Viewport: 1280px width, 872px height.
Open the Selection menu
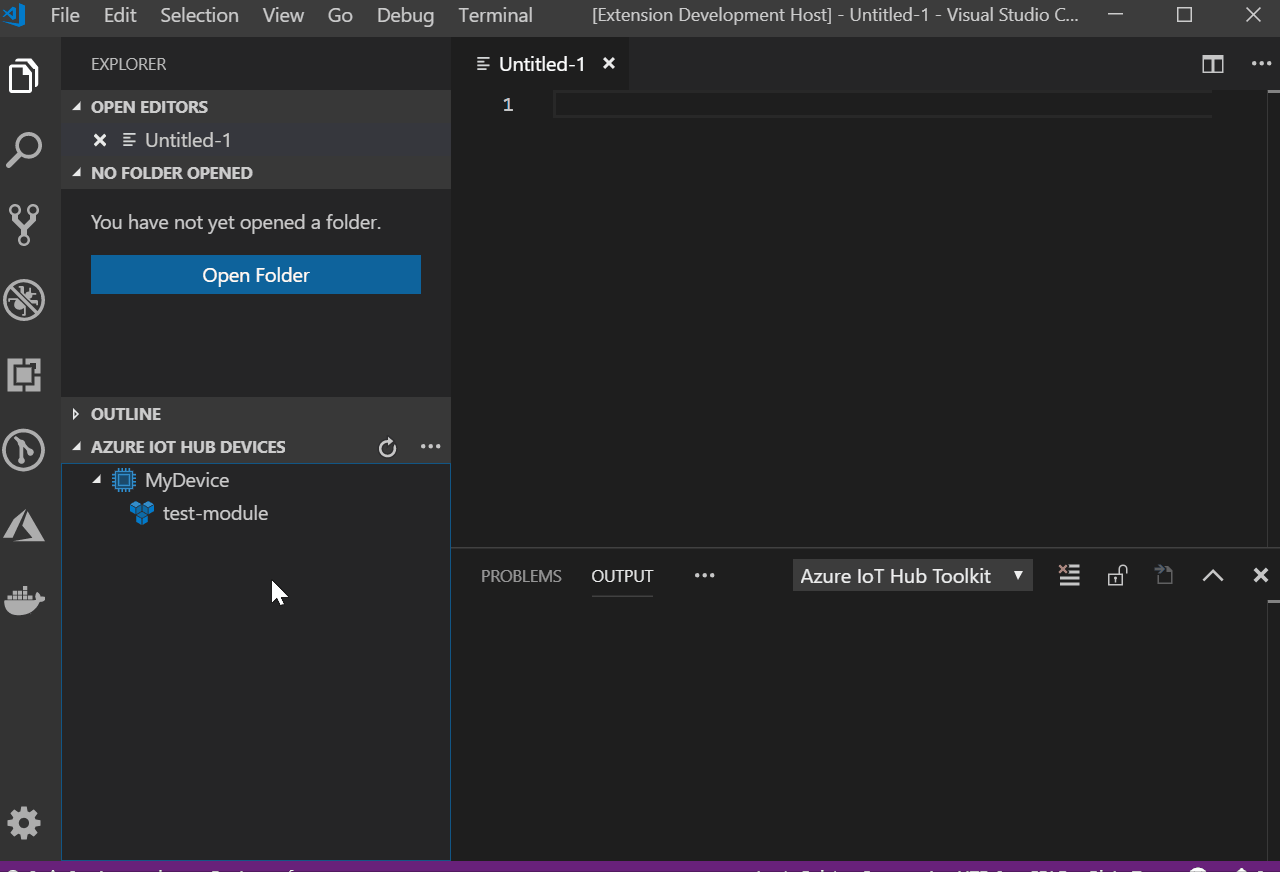[x=199, y=15]
